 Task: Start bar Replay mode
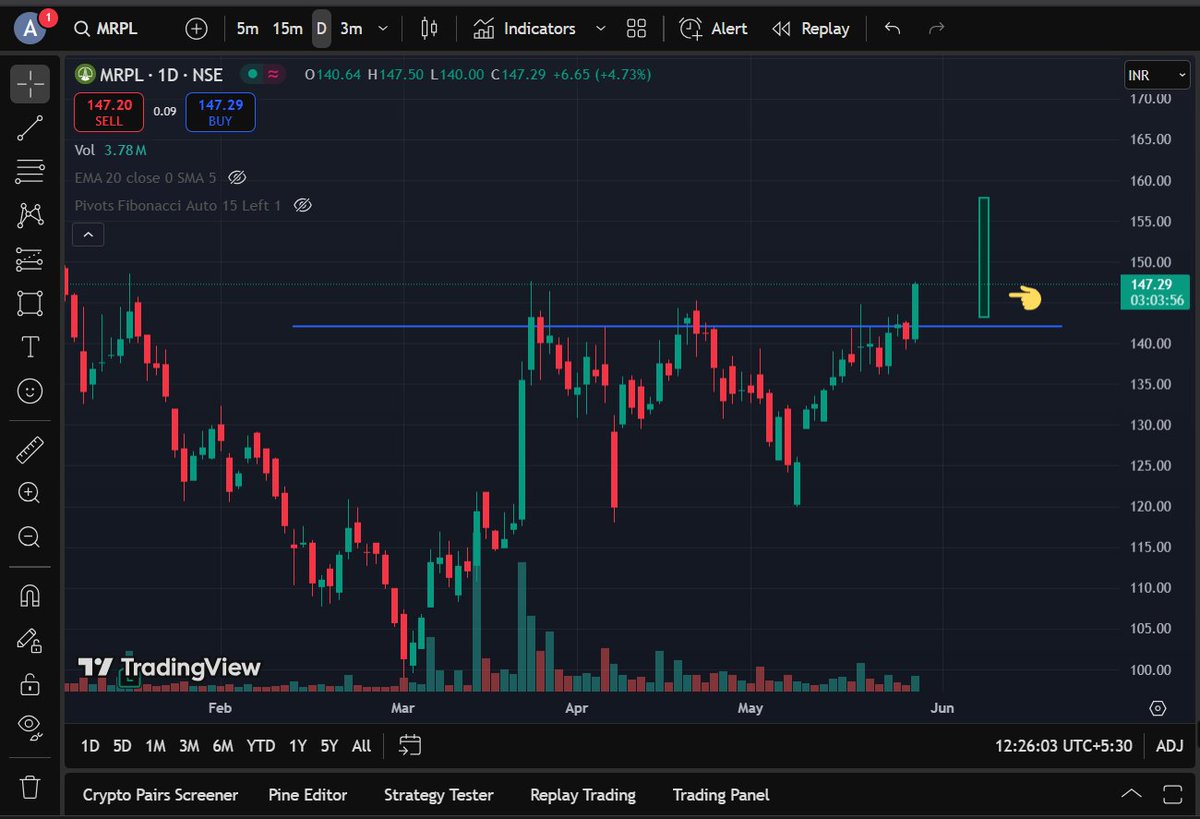pyautogui.click(x=811, y=29)
